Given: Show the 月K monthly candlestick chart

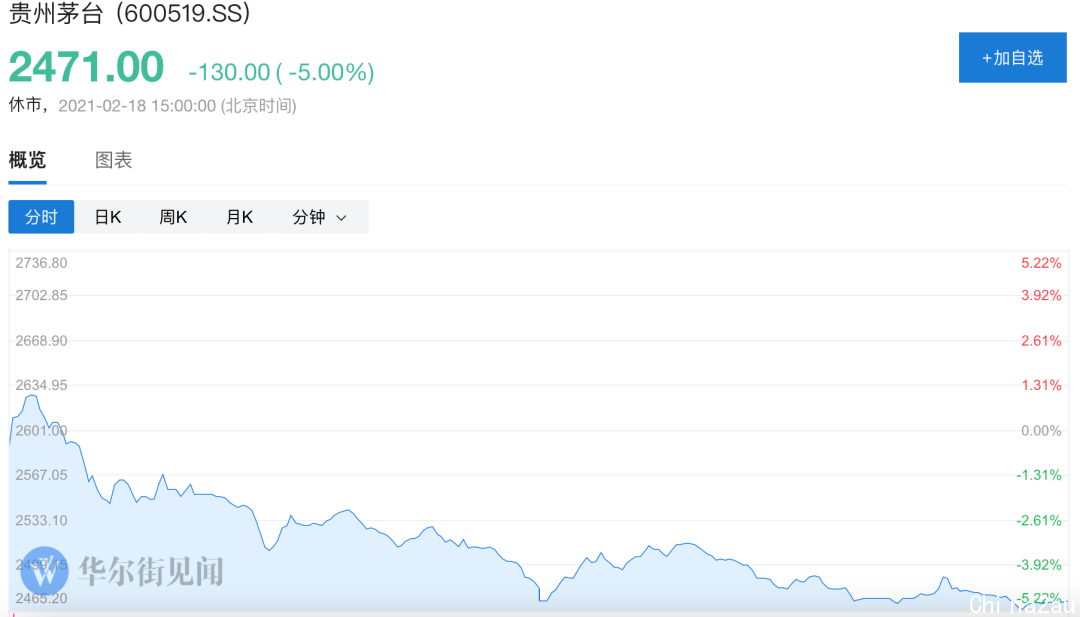Looking at the screenshot, I should click(x=239, y=217).
